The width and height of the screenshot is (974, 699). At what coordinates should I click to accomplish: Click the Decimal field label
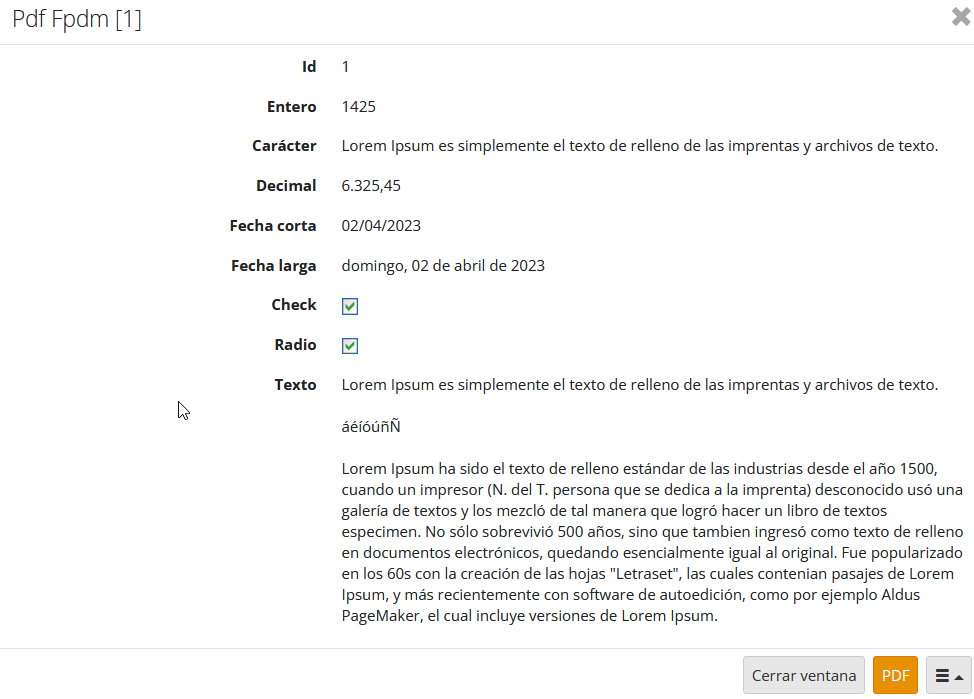coord(286,186)
